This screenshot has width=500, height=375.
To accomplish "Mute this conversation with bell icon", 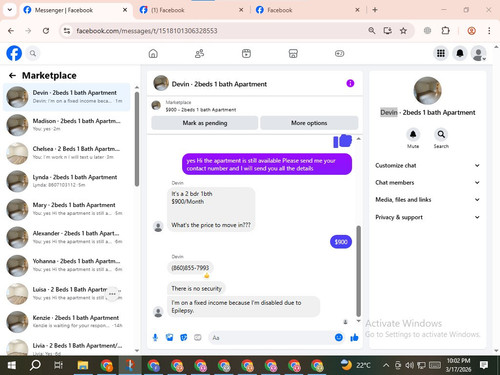I will point(413,135).
